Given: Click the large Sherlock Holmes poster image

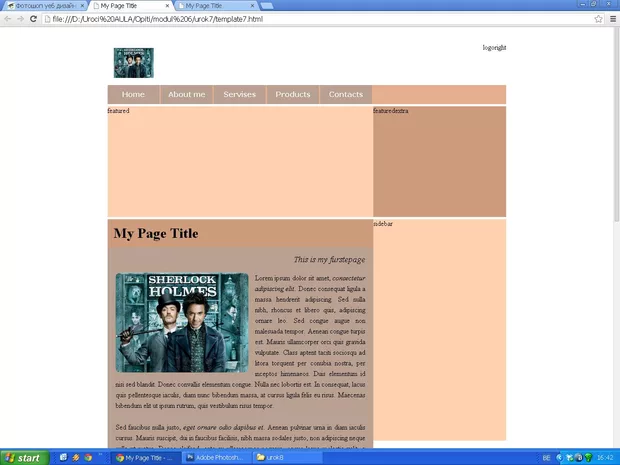Looking at the screenshot, I should pos(182,323).
